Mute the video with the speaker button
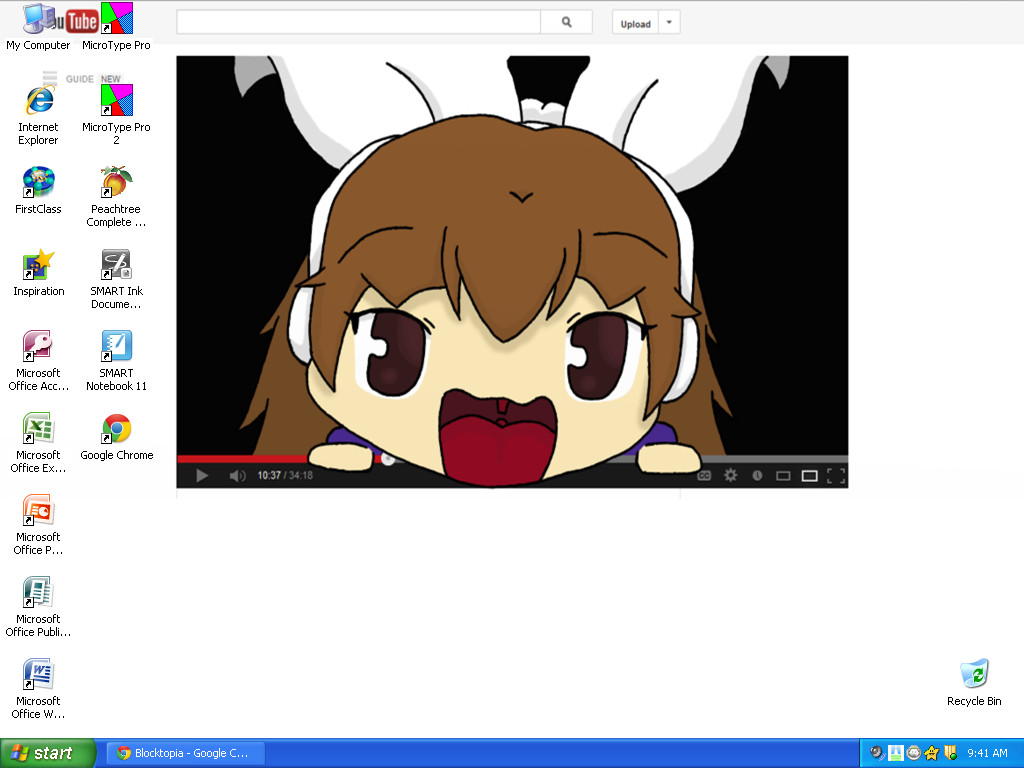This screenshot has width=1024, height=768. tap(237, 475)
